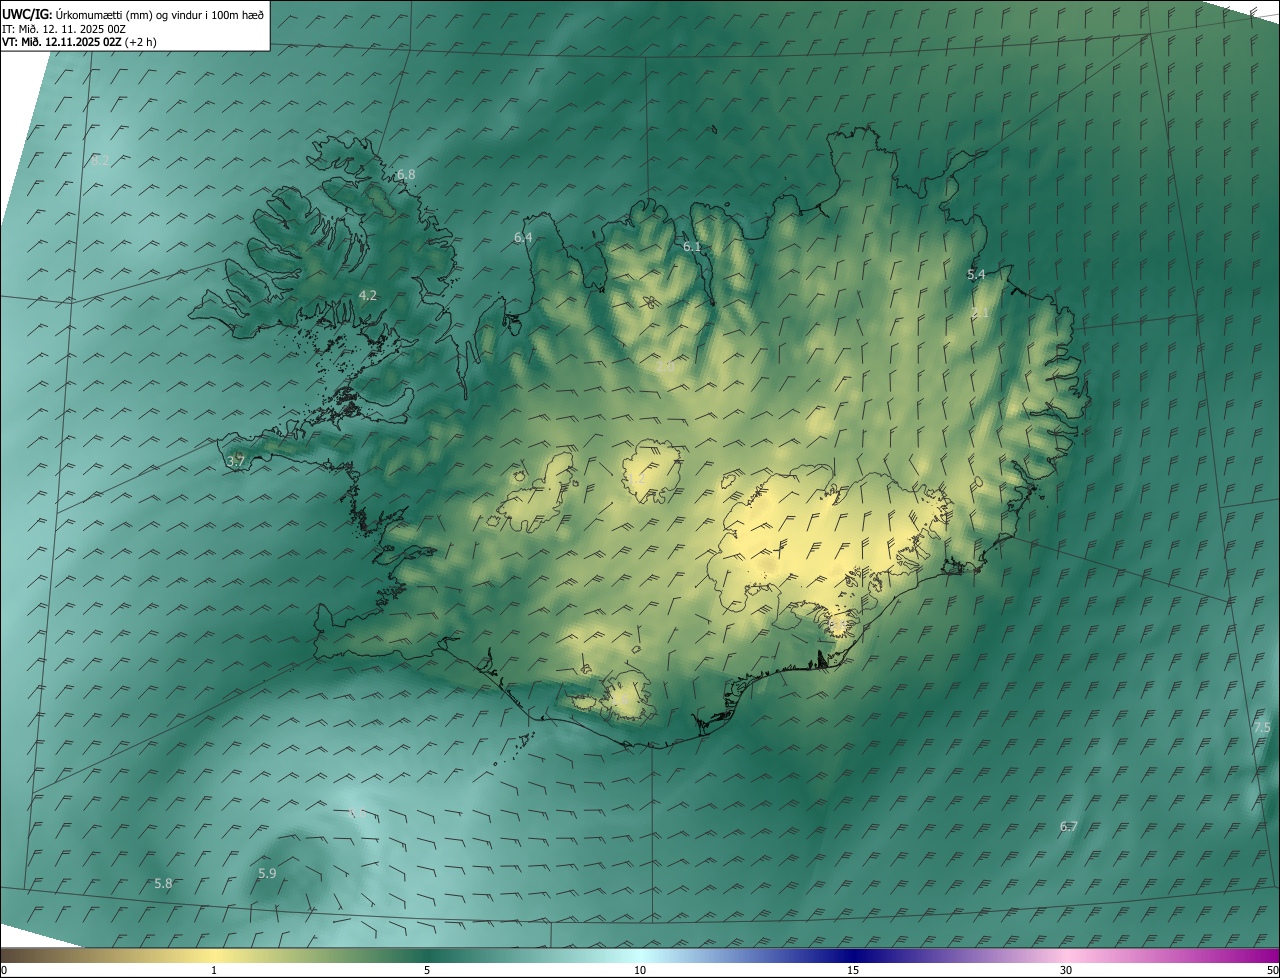Image resolution: width=1280 pixels, height=978 pixels.
Task: Click the 6.4 value label on the map
Action: (x=523, y=237)
